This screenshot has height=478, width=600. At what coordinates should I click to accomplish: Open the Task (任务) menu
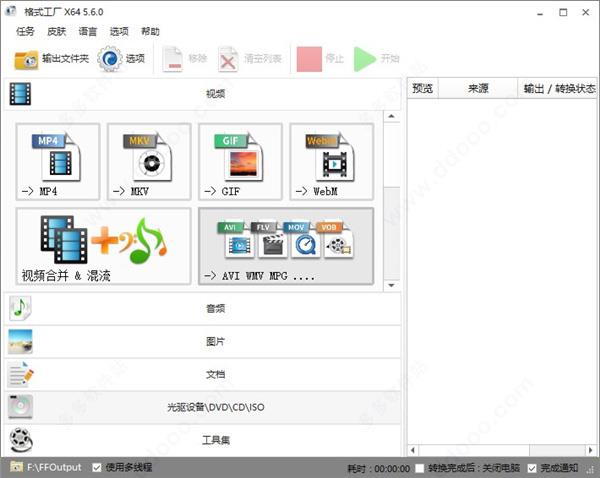tap(25, 32)
